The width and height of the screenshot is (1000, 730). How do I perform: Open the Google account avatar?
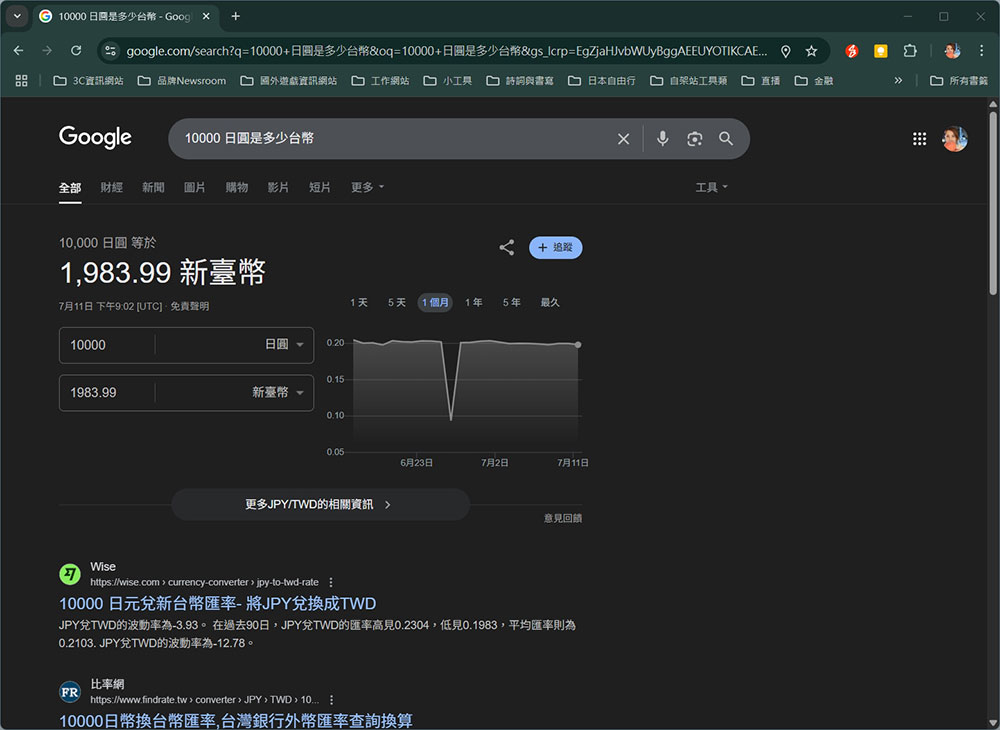tap(955, 138)
